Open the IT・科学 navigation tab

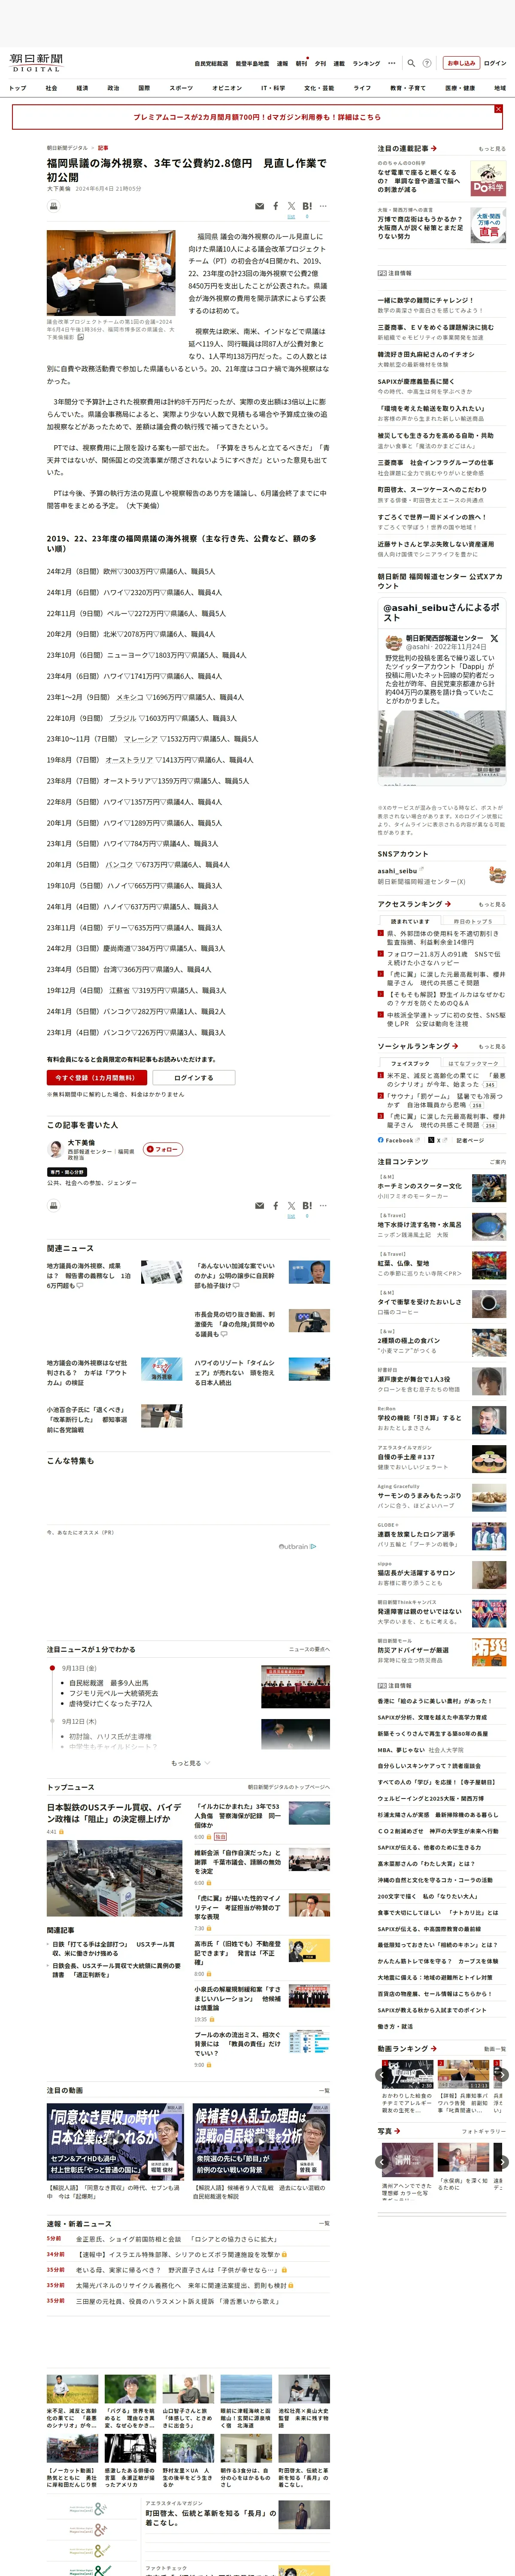point(273,88)
